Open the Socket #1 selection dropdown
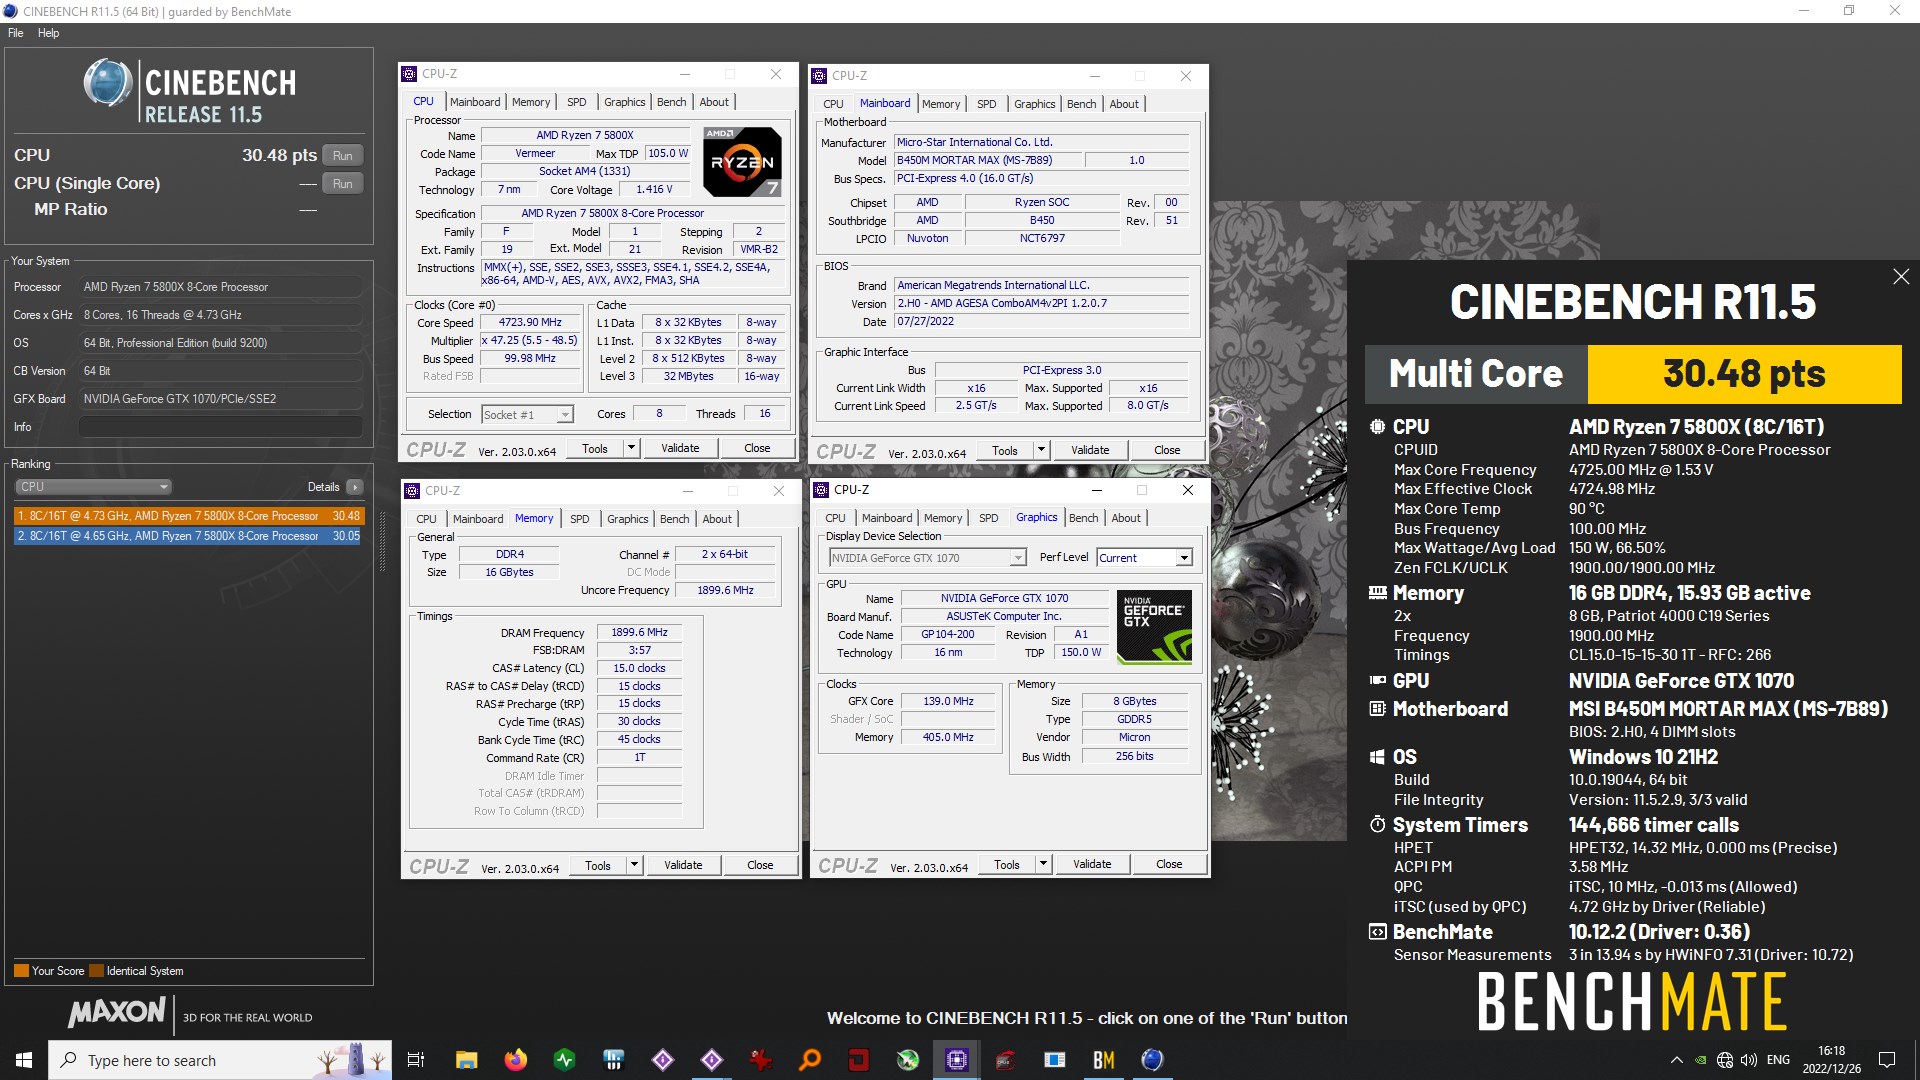 (x=527, y=414)
